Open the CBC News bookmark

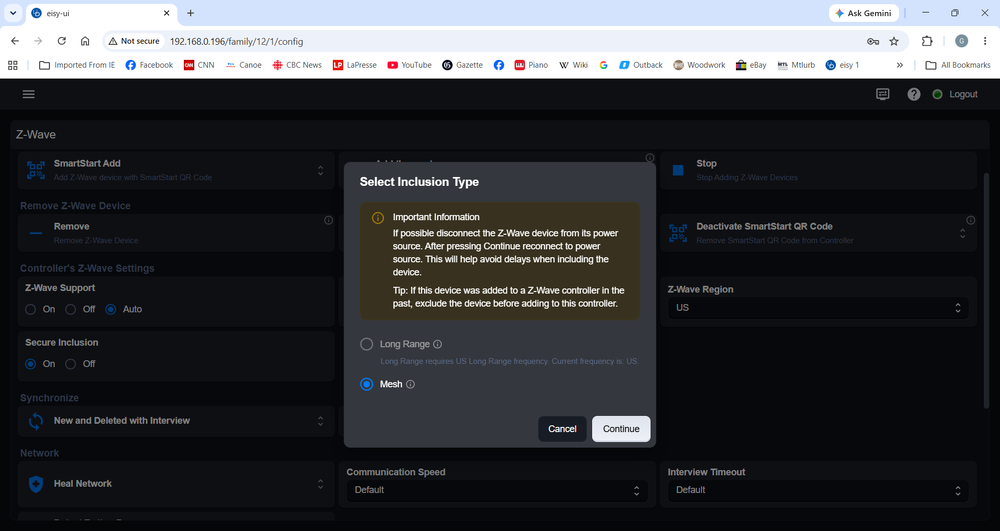click(x=297, y=65)
